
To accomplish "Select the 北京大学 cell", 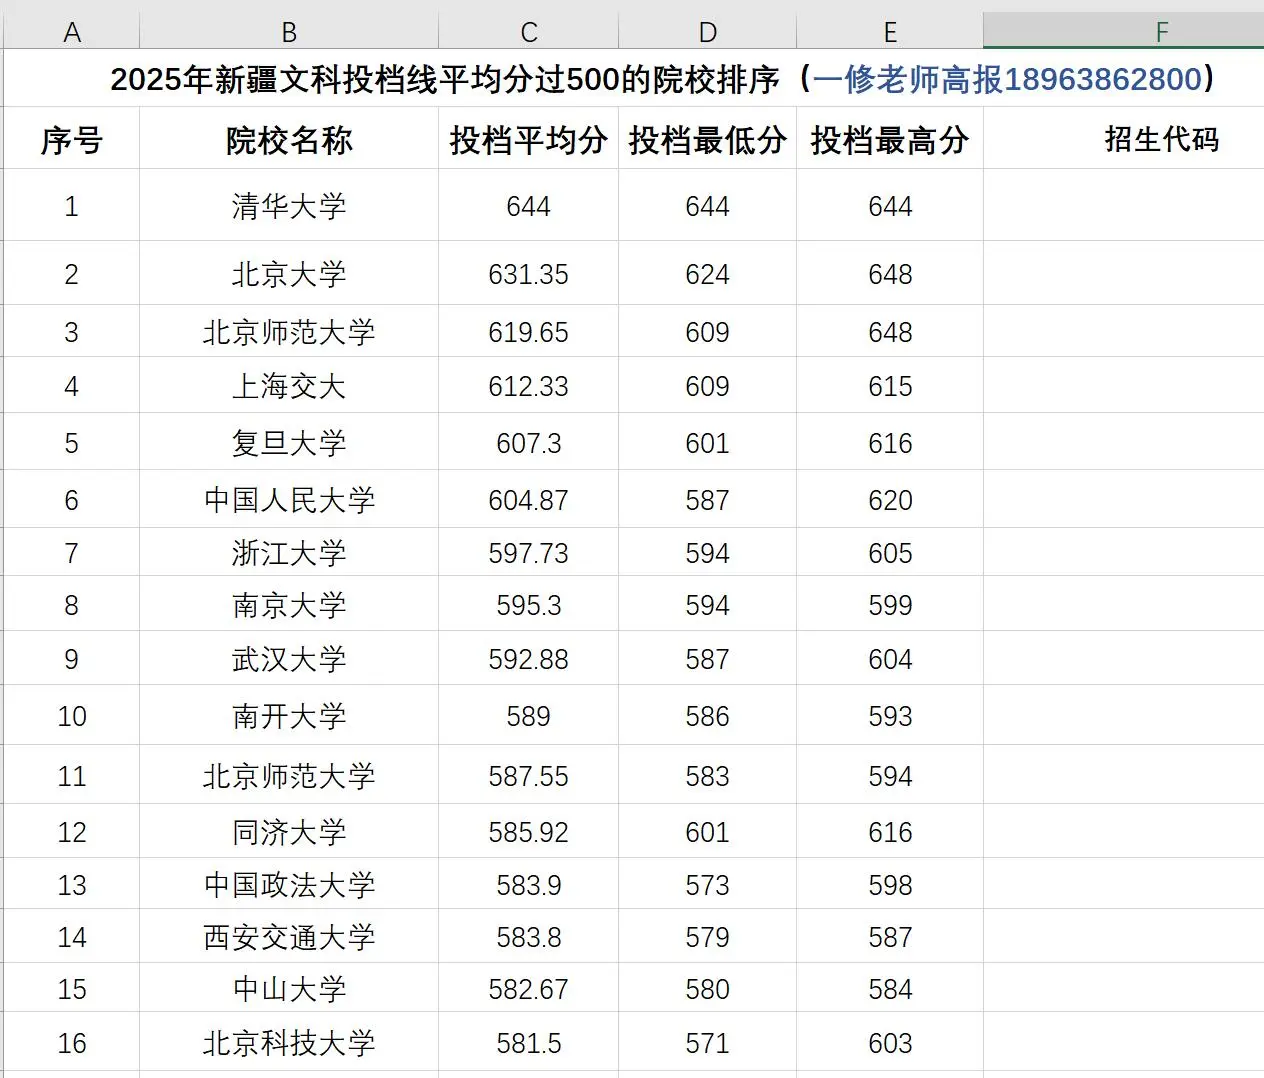I will click(x=288, y=274).
